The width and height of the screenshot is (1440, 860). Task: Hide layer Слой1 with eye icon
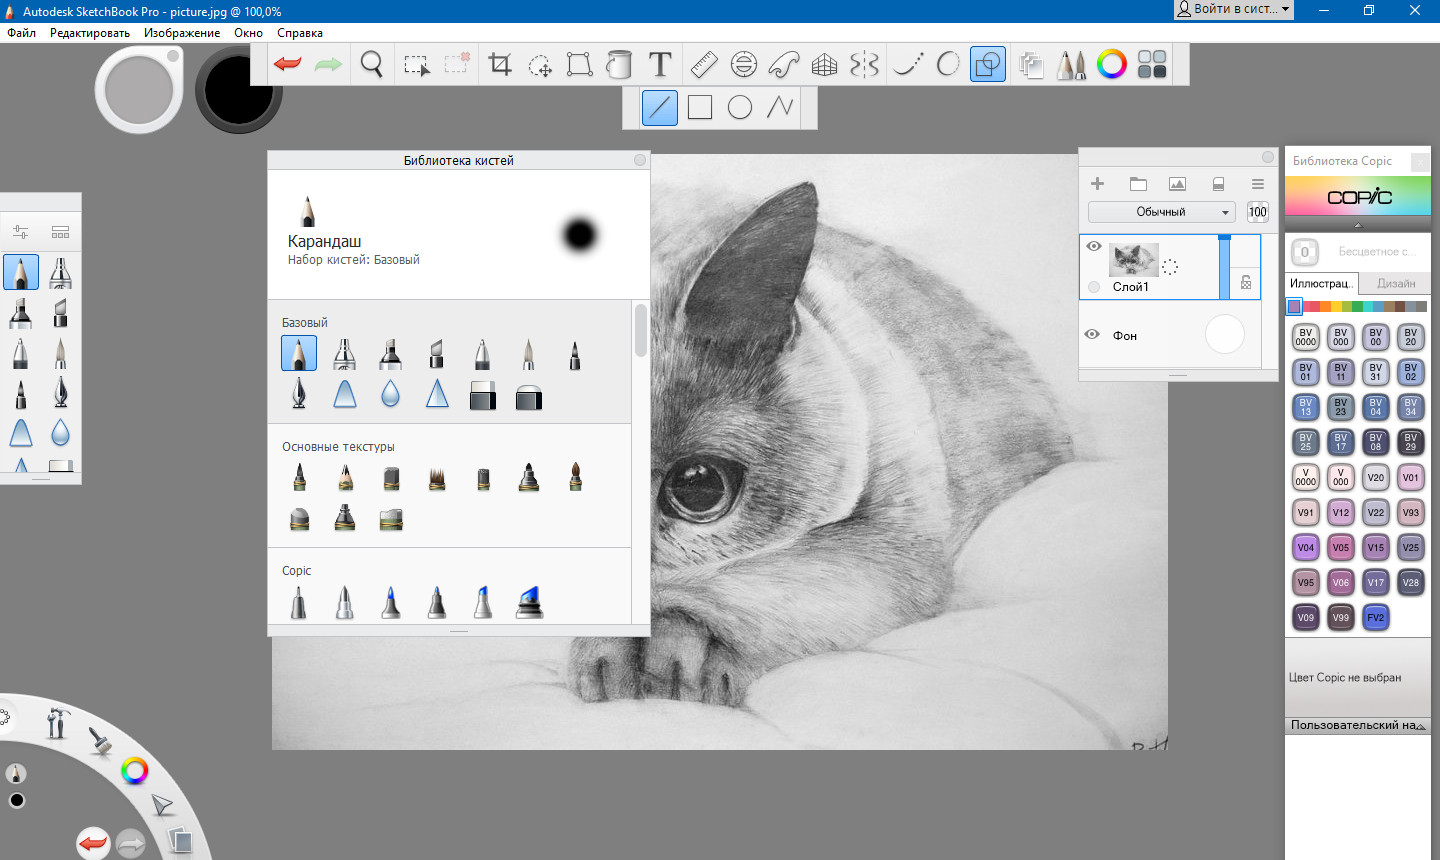(x=1094, y=246)
